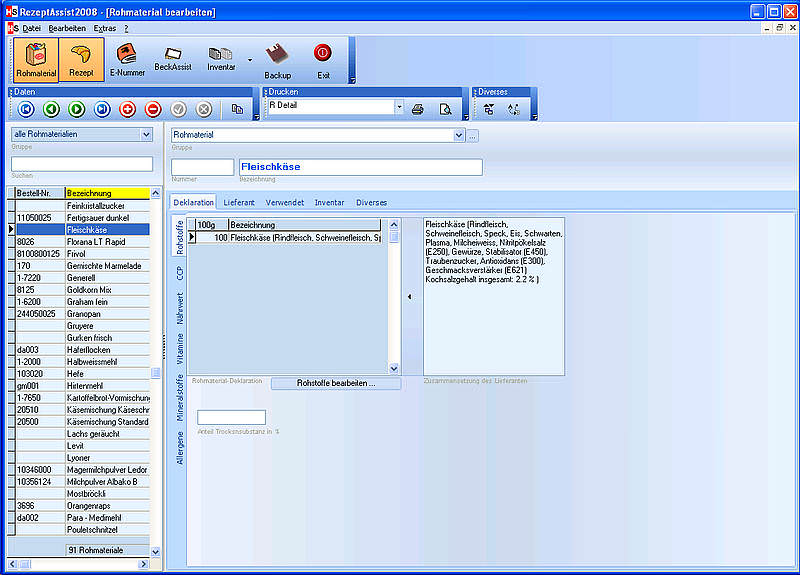Select the 'Haferflocken' row
Screen dimensions: 800x575
point(79,350)
